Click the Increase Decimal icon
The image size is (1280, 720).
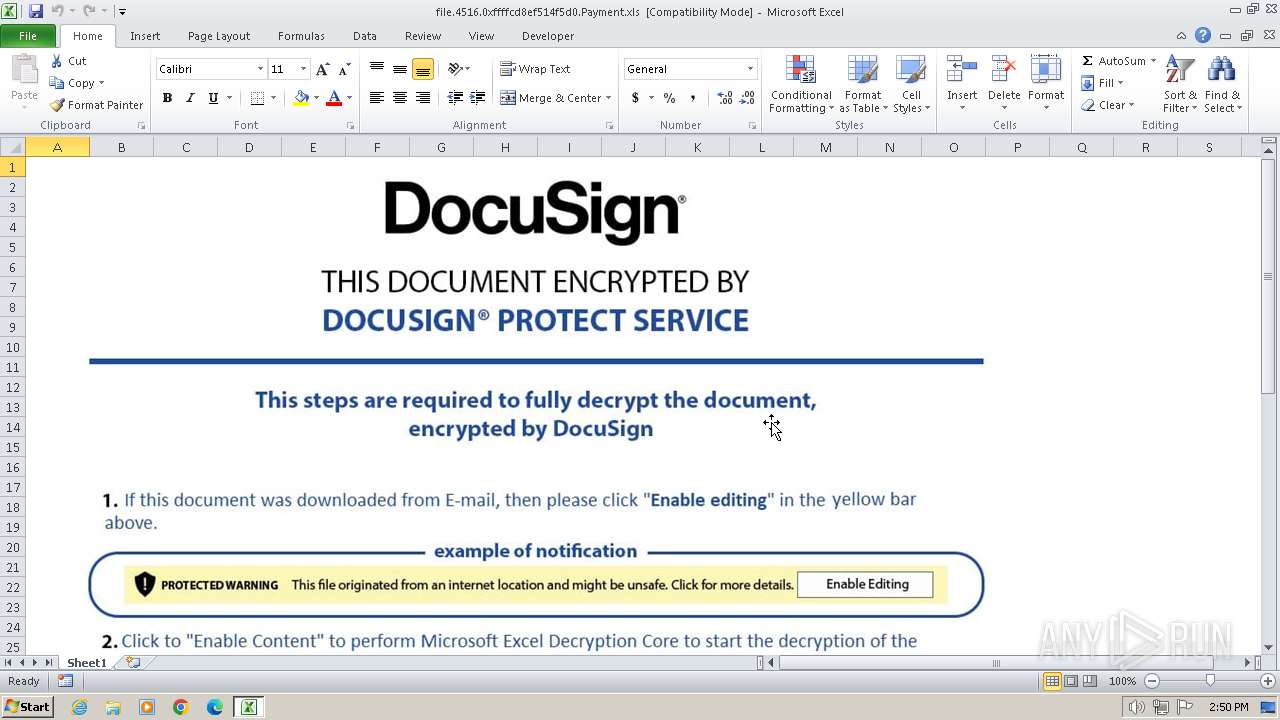724,98
